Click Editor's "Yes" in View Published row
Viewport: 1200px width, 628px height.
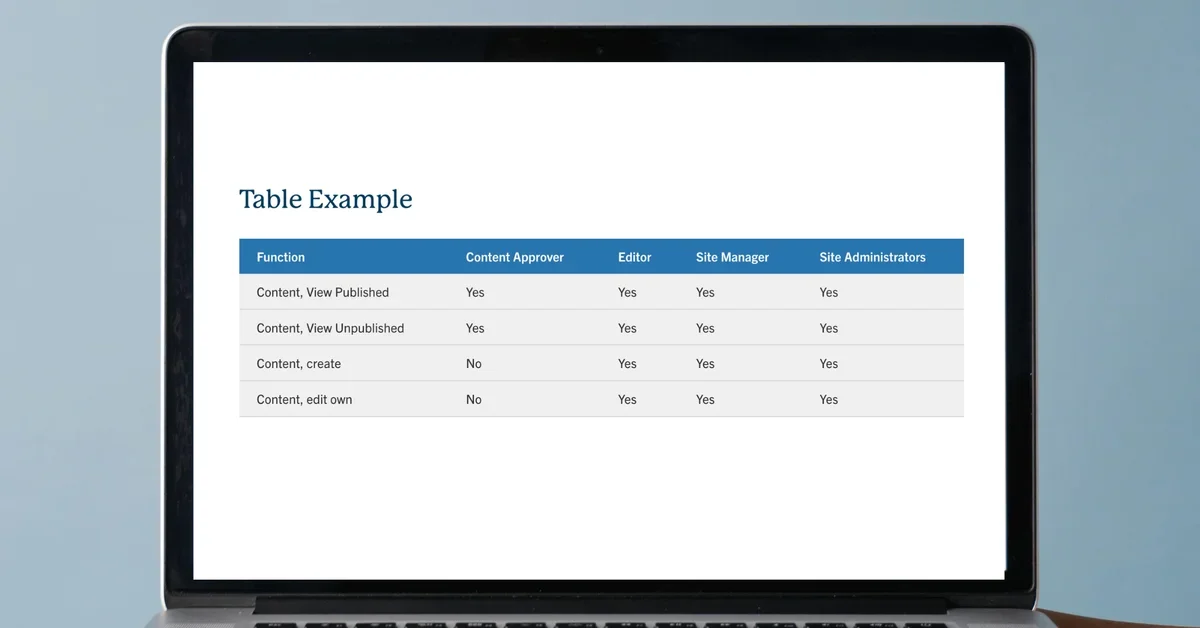(627, 292)
